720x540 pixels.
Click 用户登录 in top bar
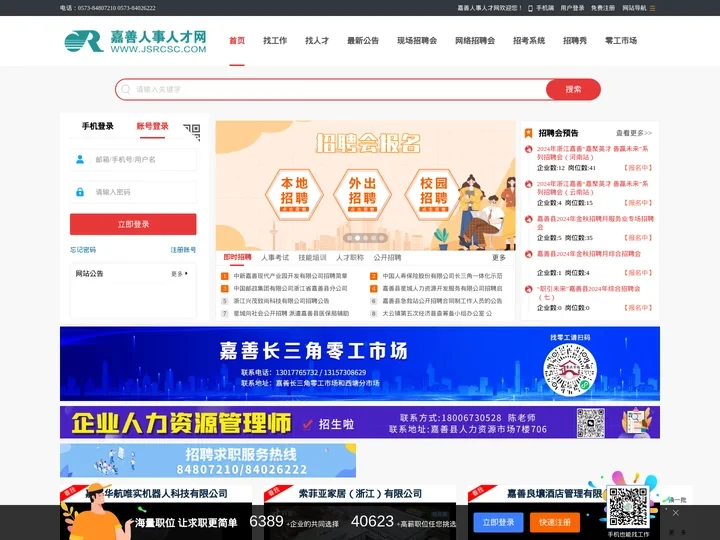(572, 8)
